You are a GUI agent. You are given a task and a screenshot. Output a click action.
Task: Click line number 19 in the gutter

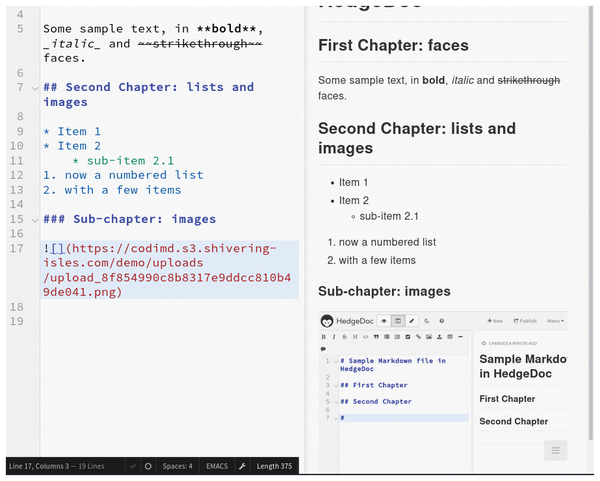click(16, 321)
